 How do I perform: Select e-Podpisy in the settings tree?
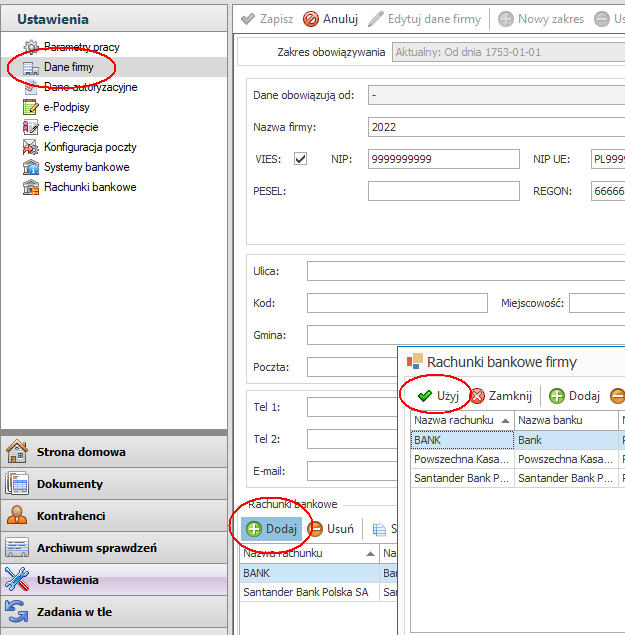point(69,107)
